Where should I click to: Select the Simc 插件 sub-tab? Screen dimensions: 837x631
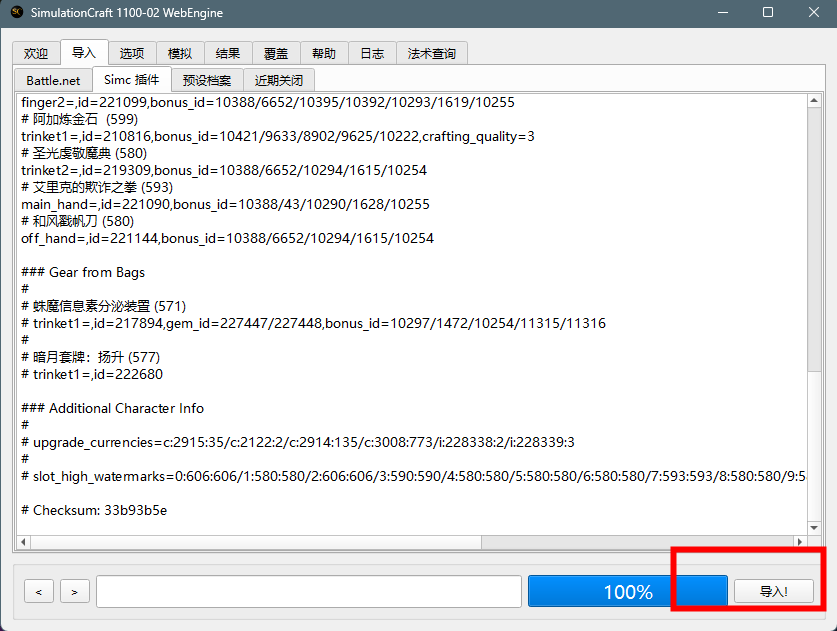(x=132, y=80)
